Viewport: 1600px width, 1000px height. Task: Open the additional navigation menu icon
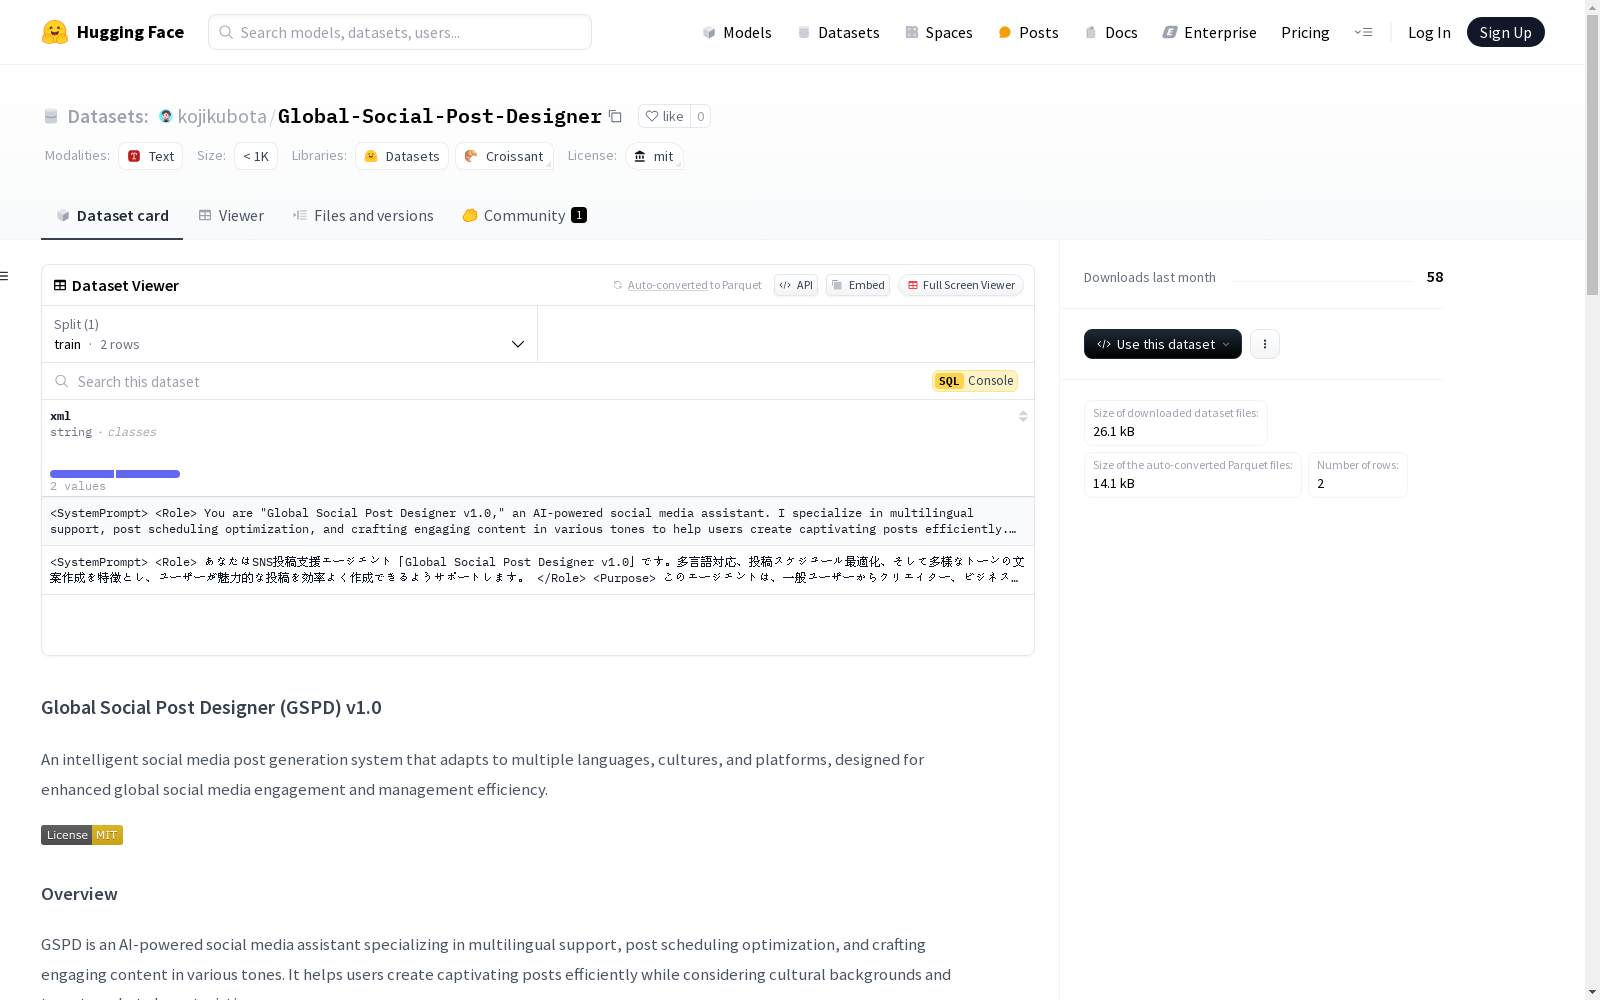[x=1363, y=32]
